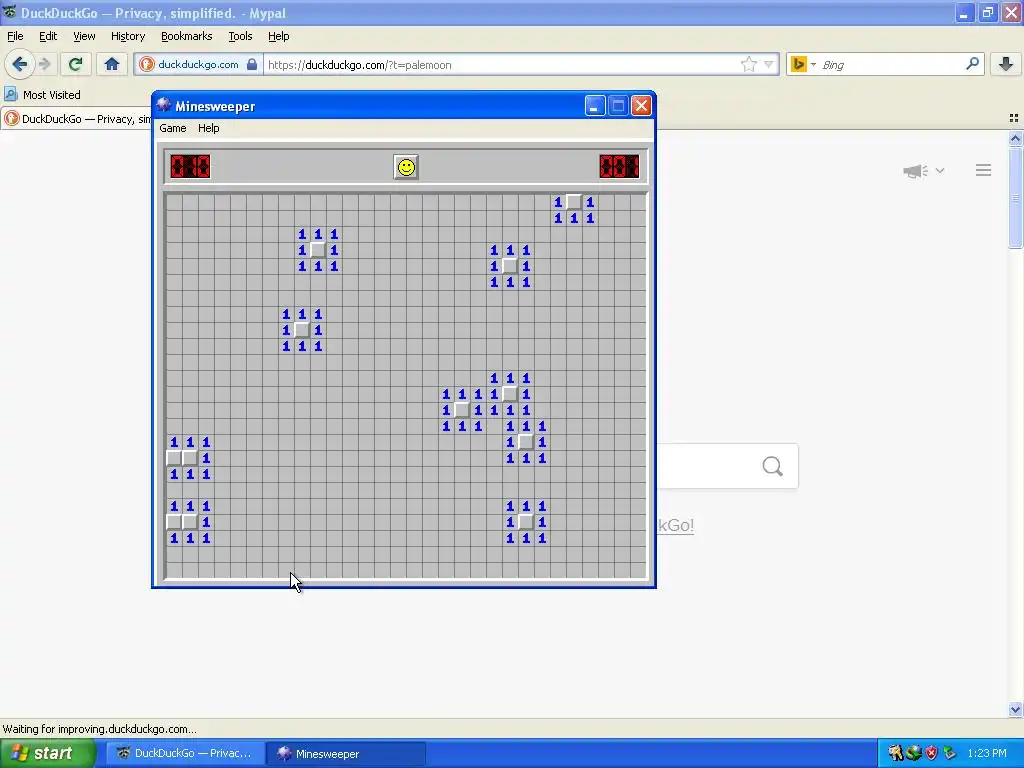
Task: Click the partially hidden 'kGo!' link
Action: [675, 525]
